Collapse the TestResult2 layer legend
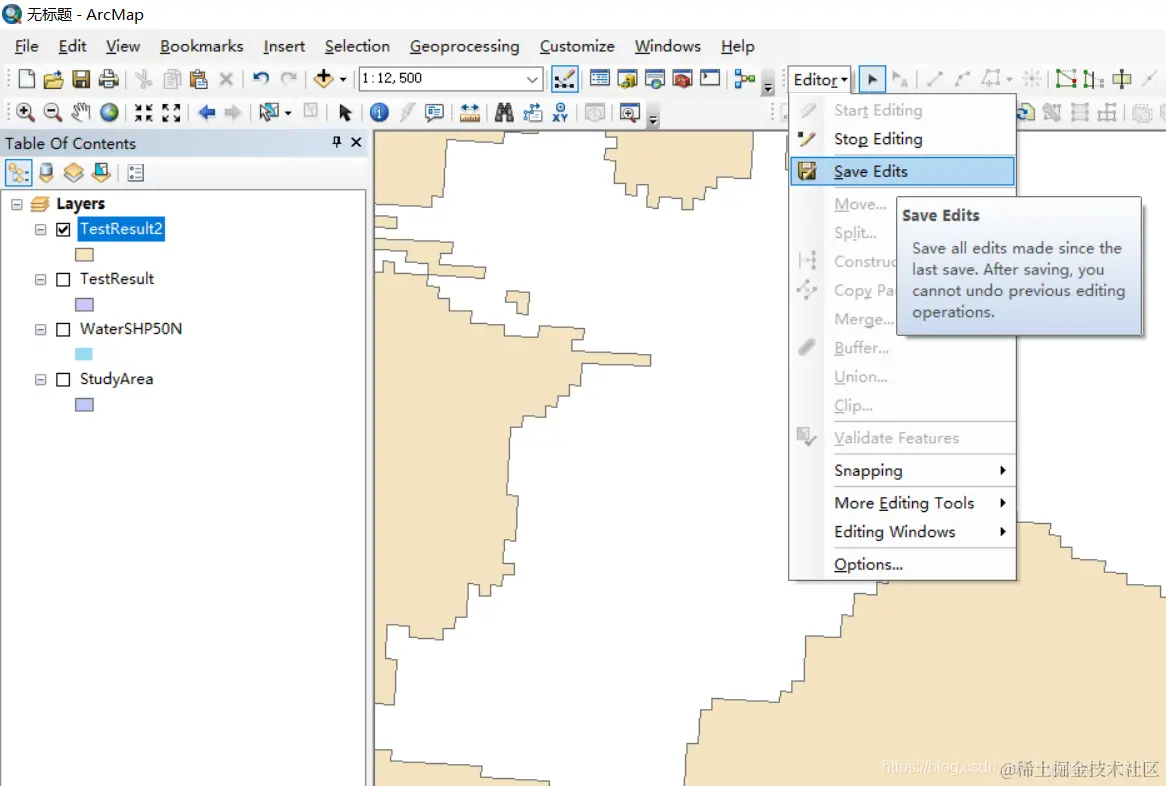The width and height of the screenshot is (1166, 786). [x=40, y=229]
